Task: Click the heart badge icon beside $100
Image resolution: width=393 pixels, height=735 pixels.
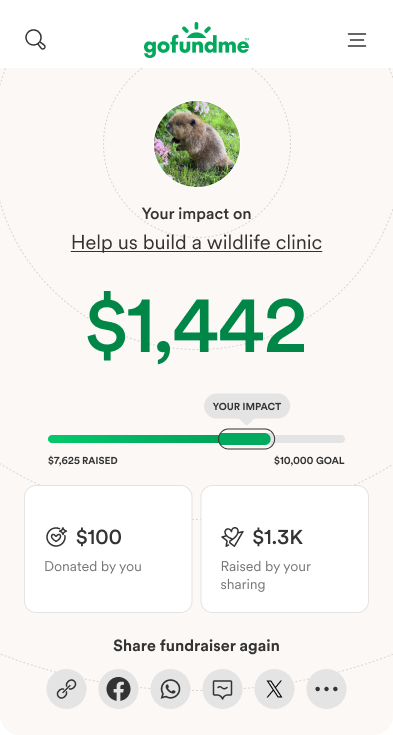Action: [56, 537]
